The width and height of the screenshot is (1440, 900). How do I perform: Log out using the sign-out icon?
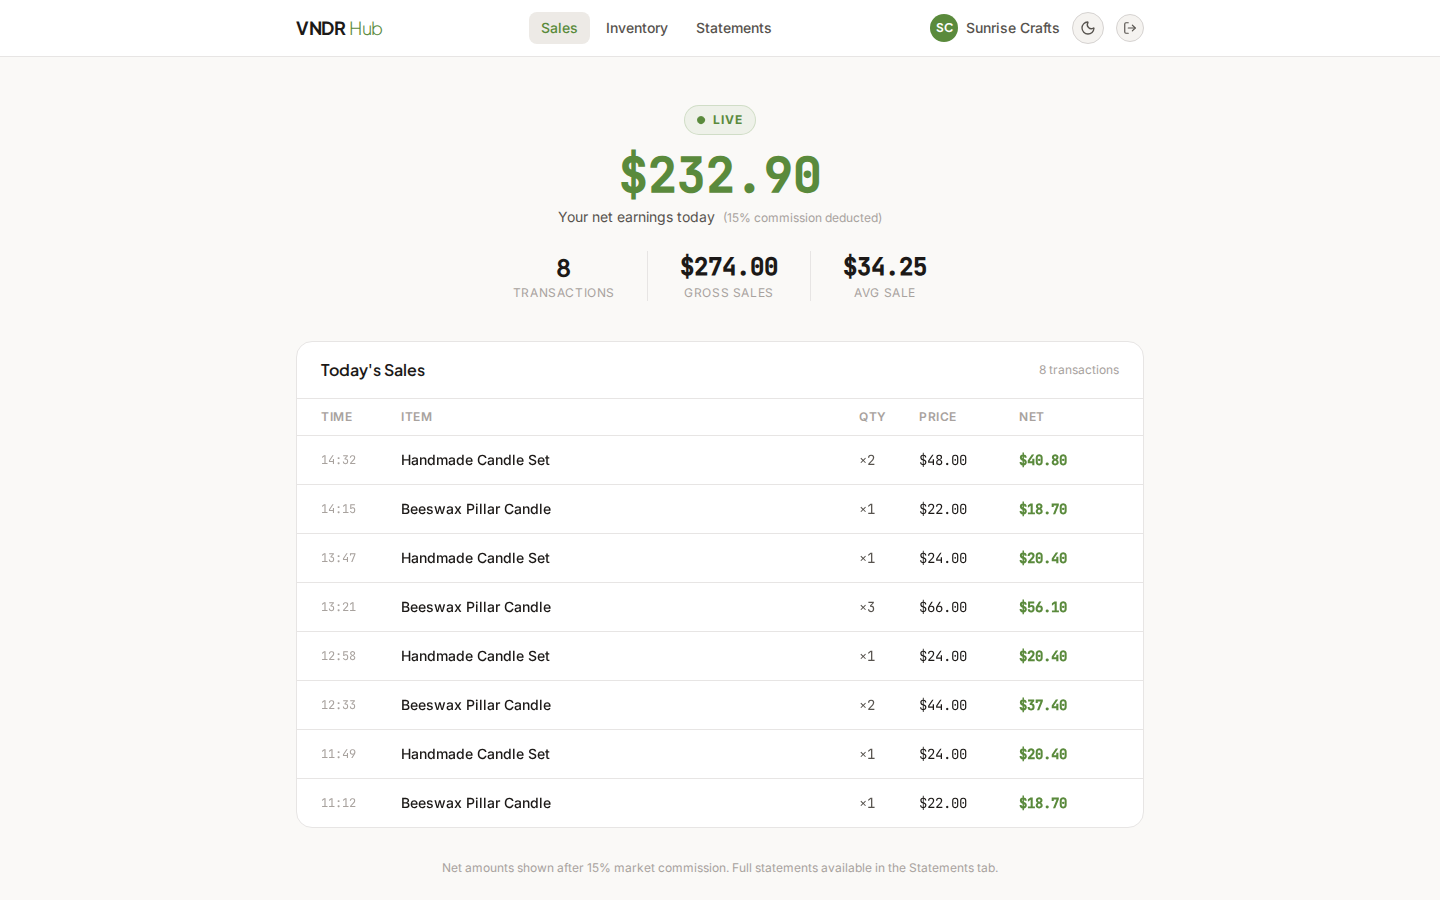pos(1130,28)
